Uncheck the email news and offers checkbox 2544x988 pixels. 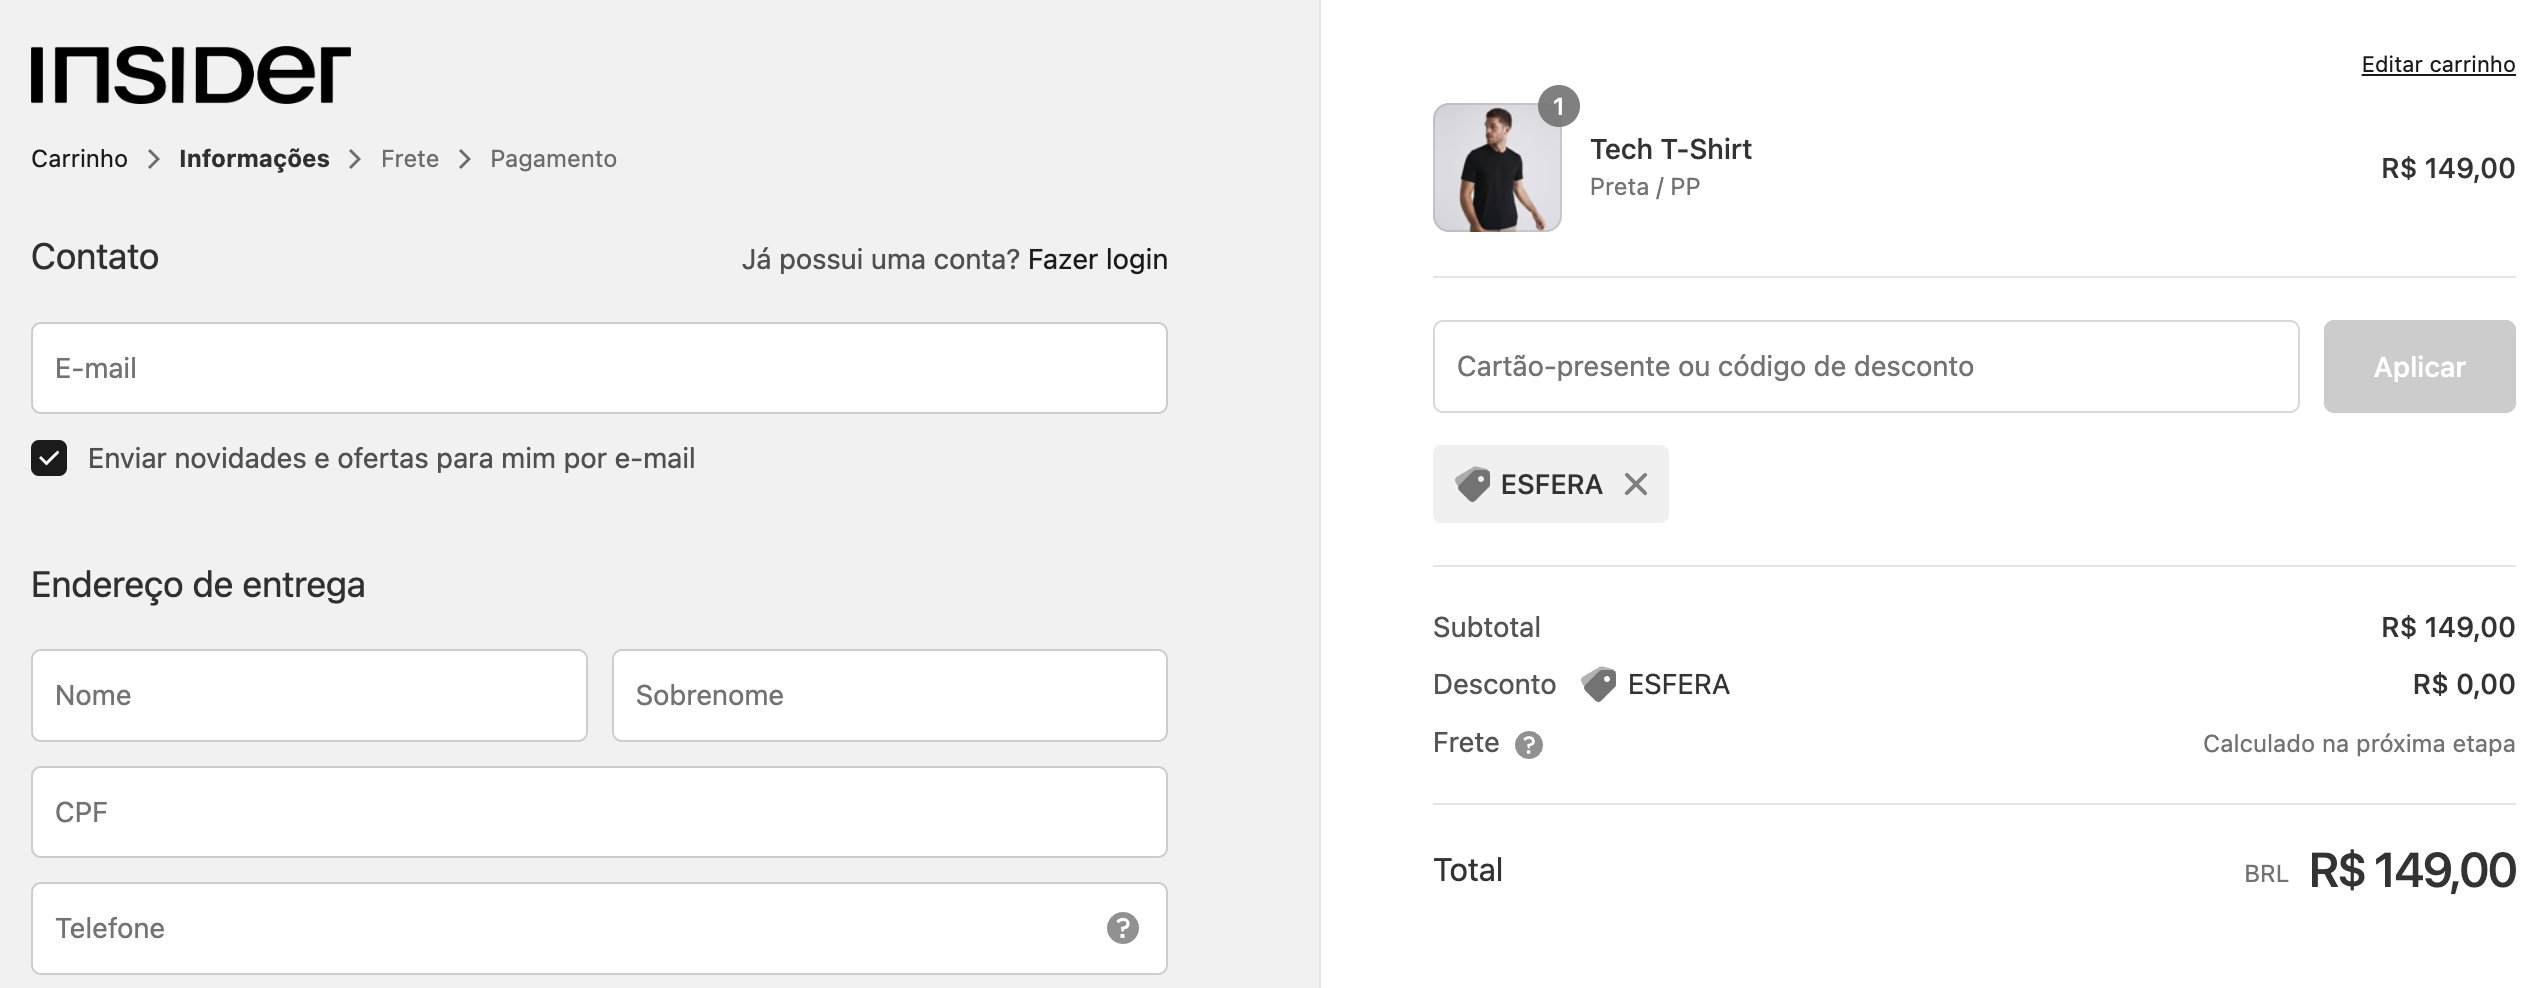coord(49,458)
